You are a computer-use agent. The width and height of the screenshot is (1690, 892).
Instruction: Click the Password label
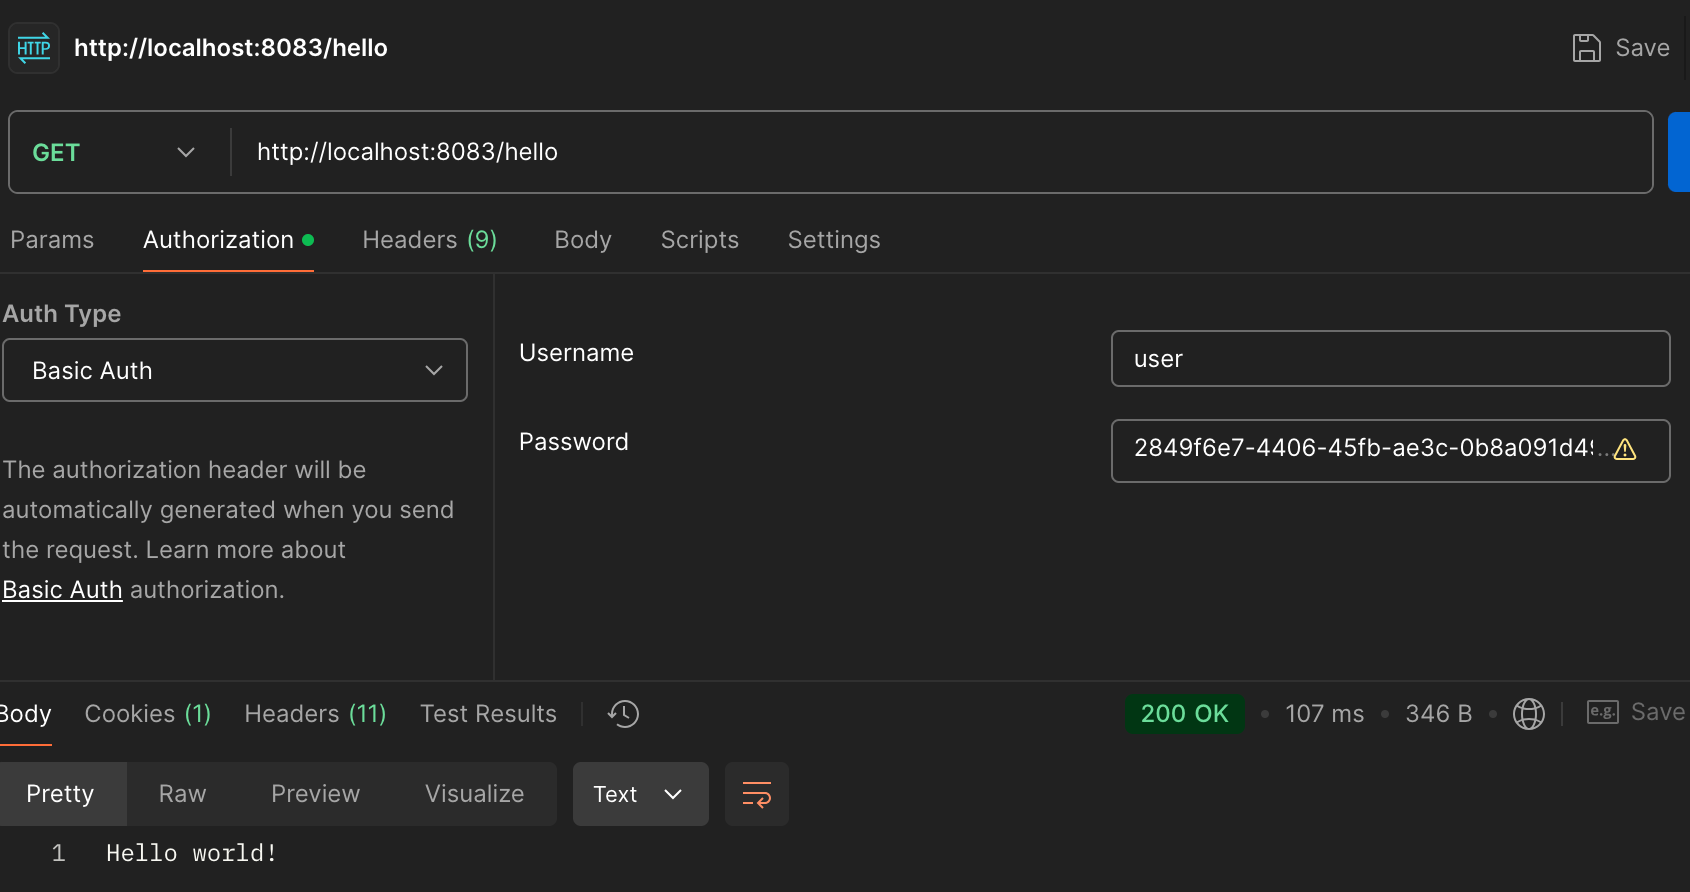tap(574, 442)
